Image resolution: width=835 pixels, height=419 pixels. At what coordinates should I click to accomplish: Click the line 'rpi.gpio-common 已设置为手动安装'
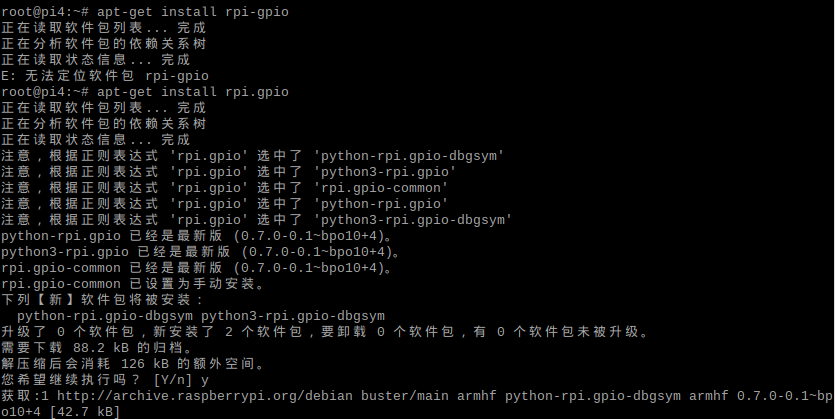pos(133,284)
